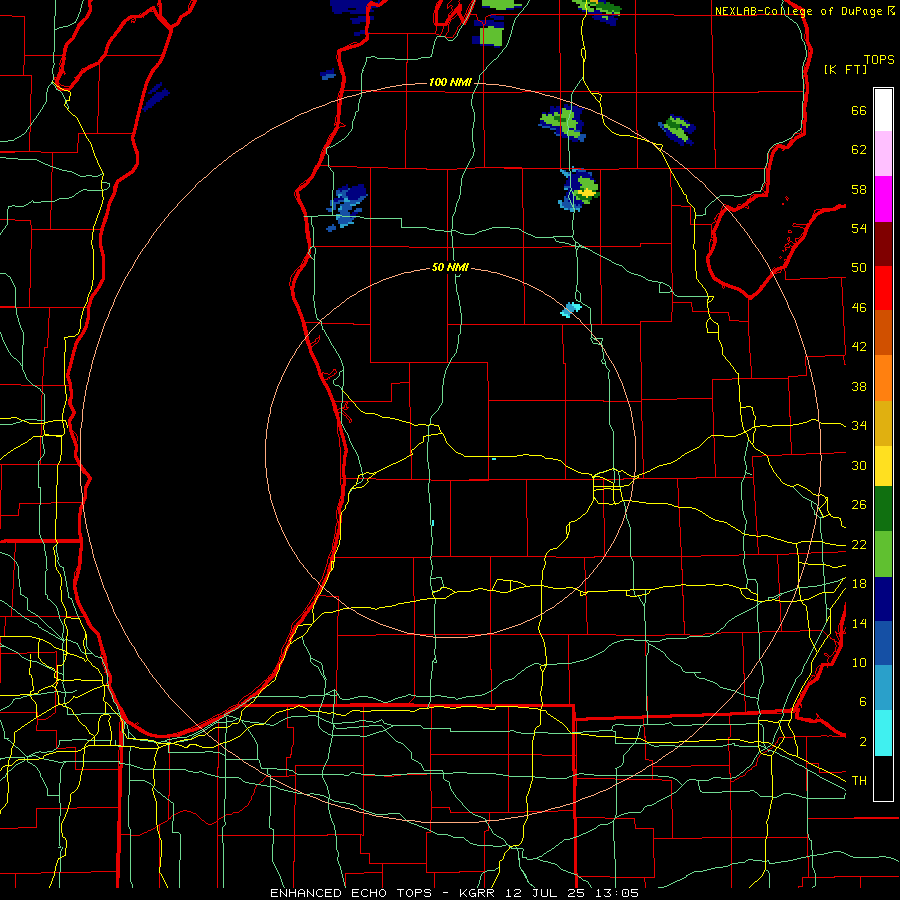Image resolution: width=900 pixels, height=900 pixels.
Task: Click the 38 legend value
Action: pyautogui.click(x=859, y=386)
